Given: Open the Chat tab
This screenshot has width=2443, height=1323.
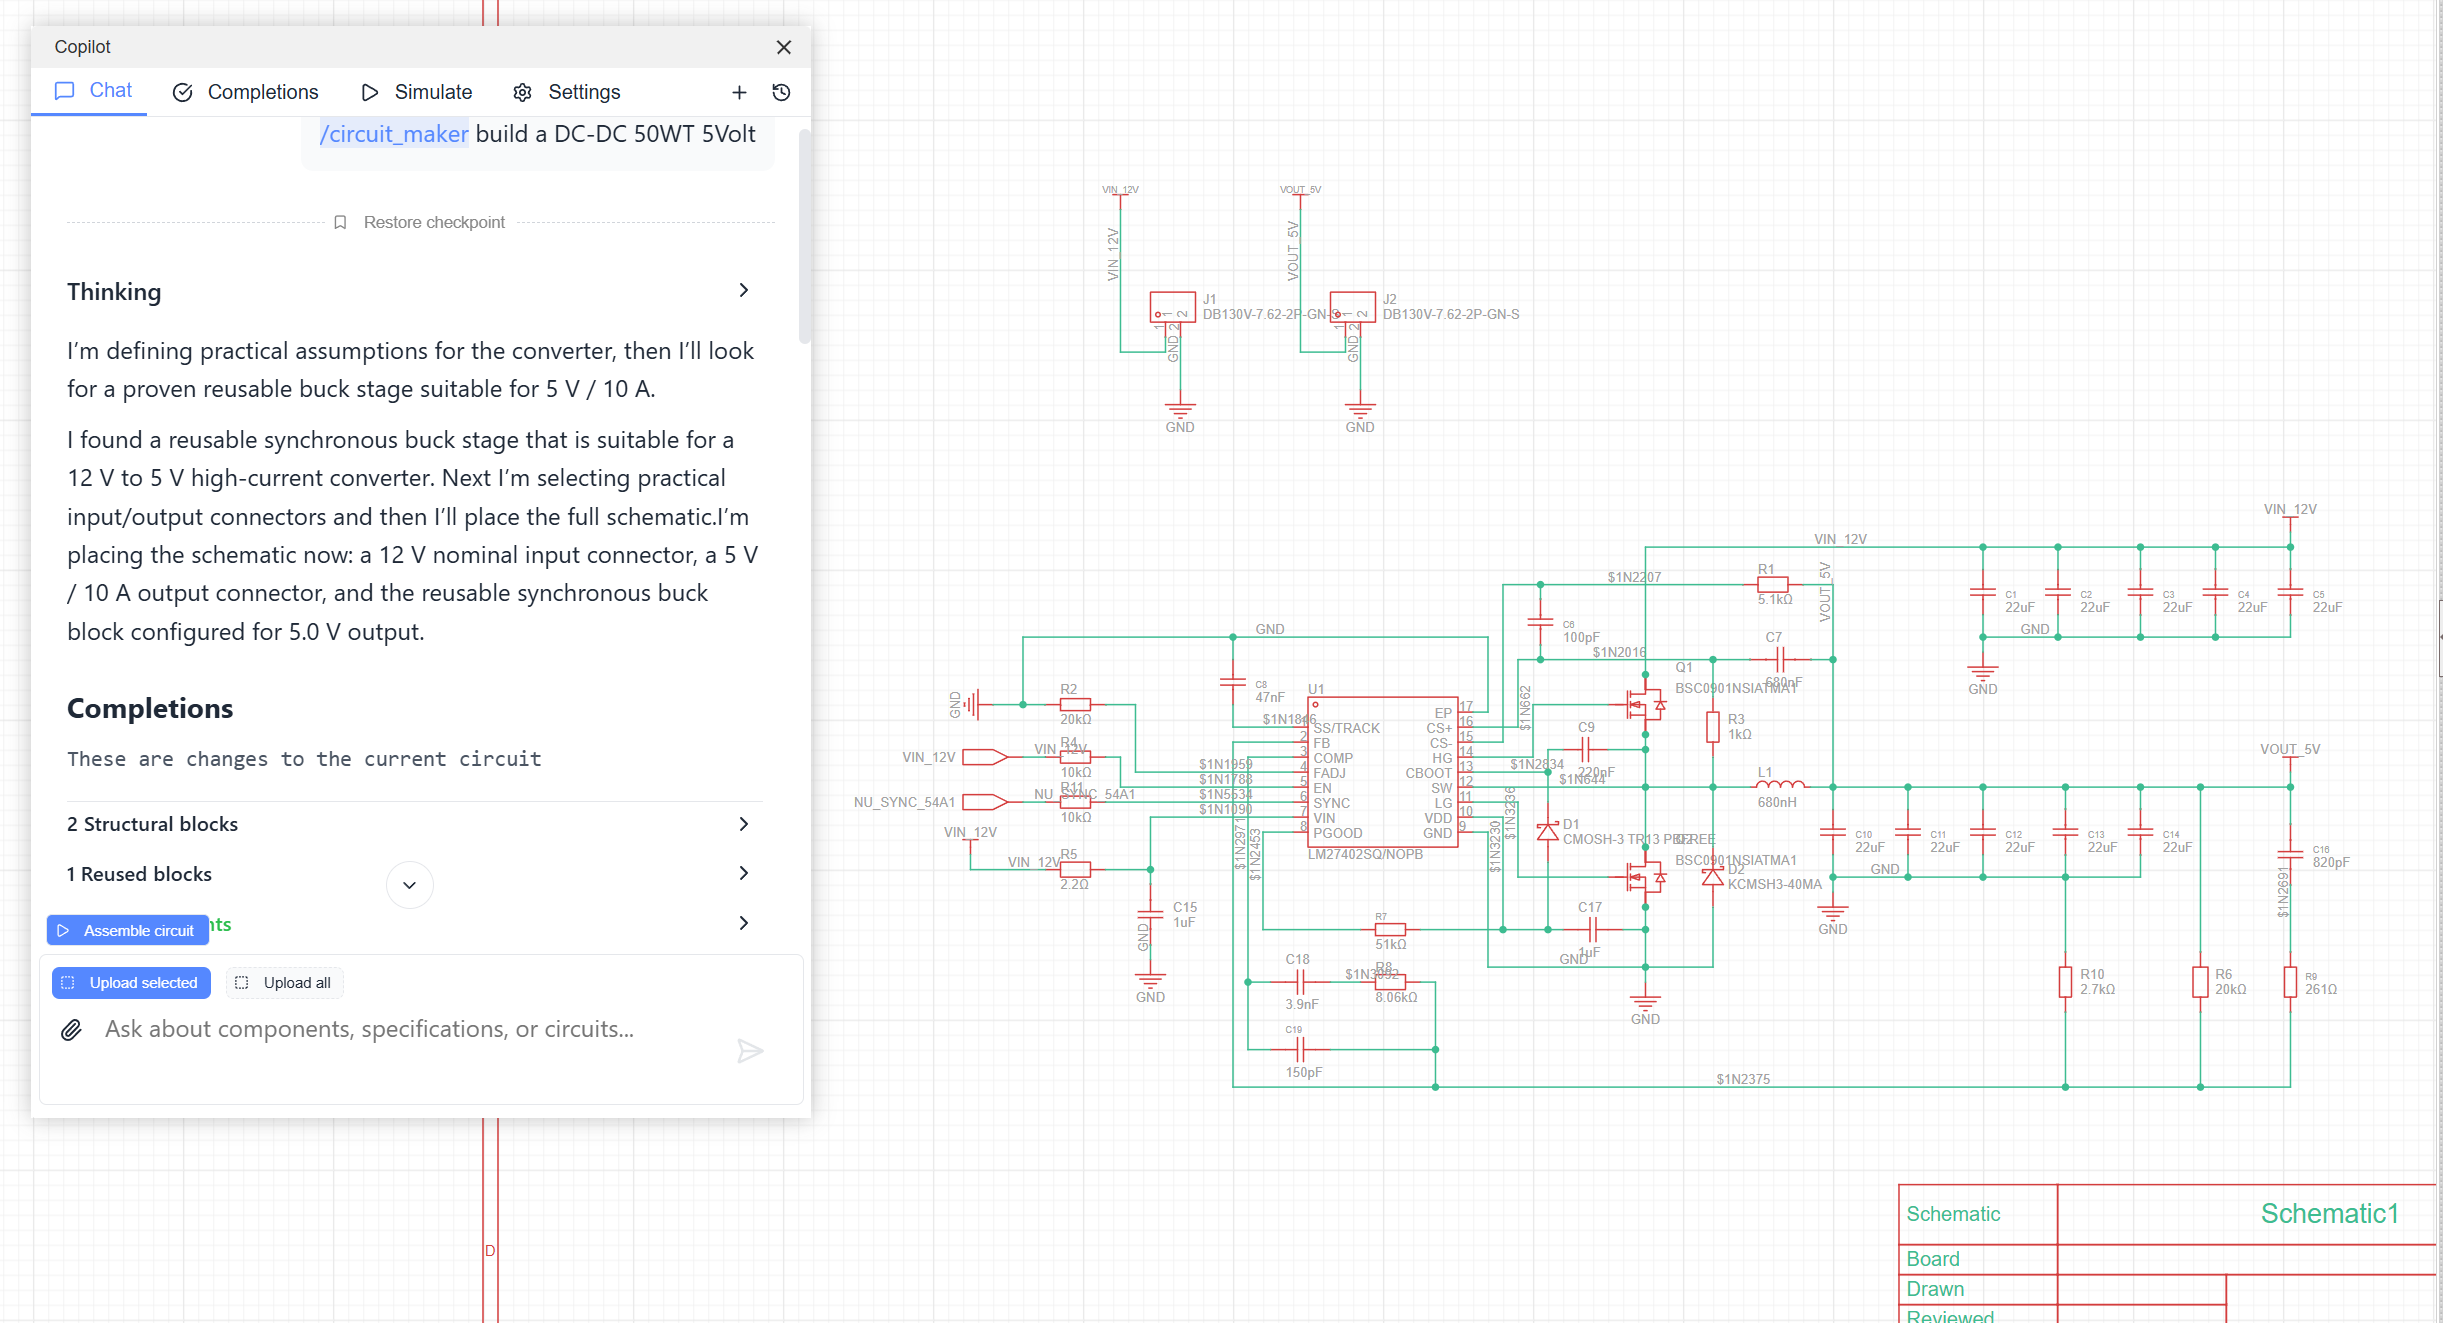Looking at the screenshot, I should click(x=93, y=91).
